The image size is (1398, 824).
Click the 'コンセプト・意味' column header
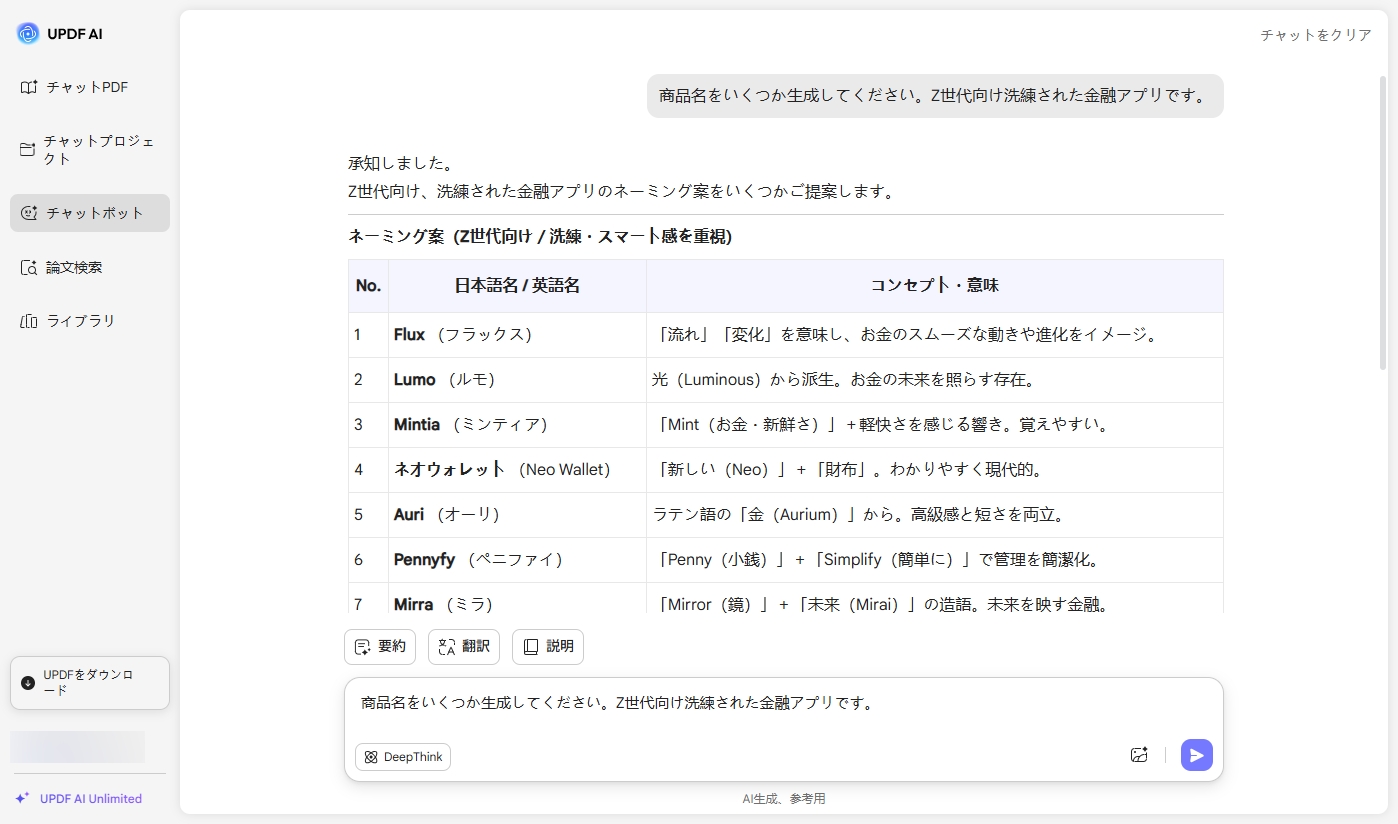click(x=935, y=286)
